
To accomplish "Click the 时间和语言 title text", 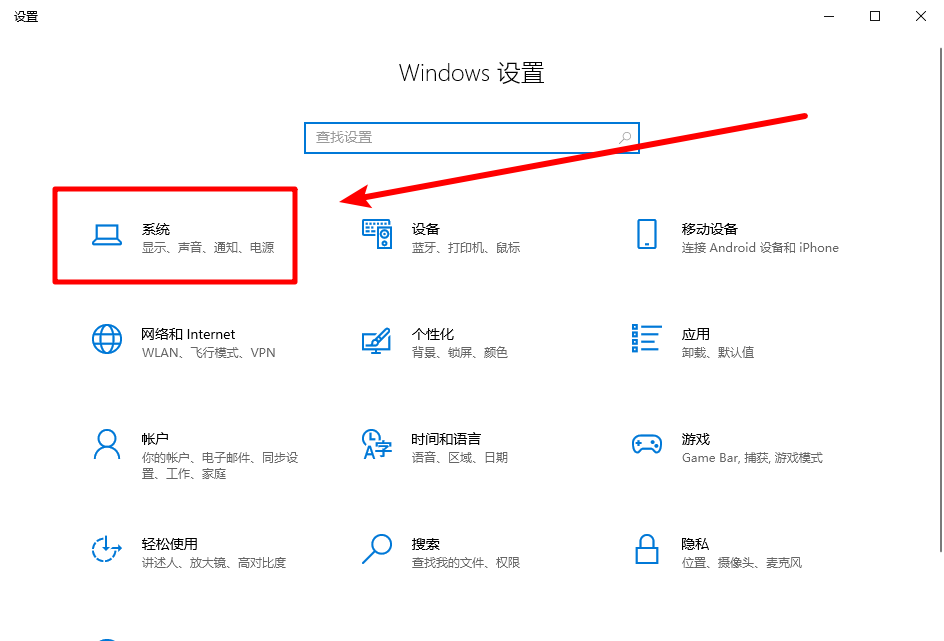I will pyautogui.click(x=446, y=439).
